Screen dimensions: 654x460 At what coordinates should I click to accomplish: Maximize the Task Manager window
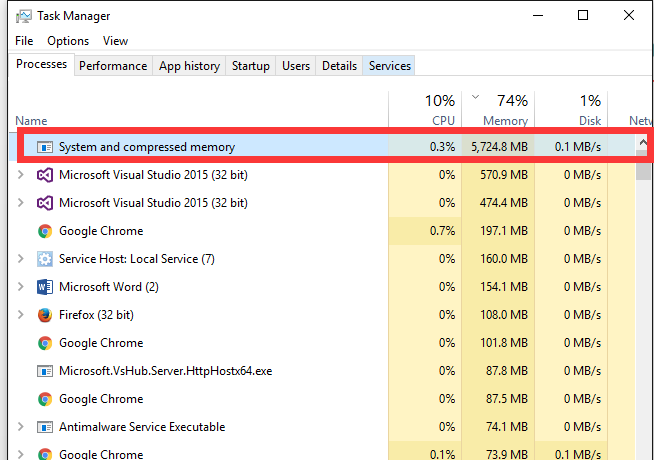(x=583, y=16)
